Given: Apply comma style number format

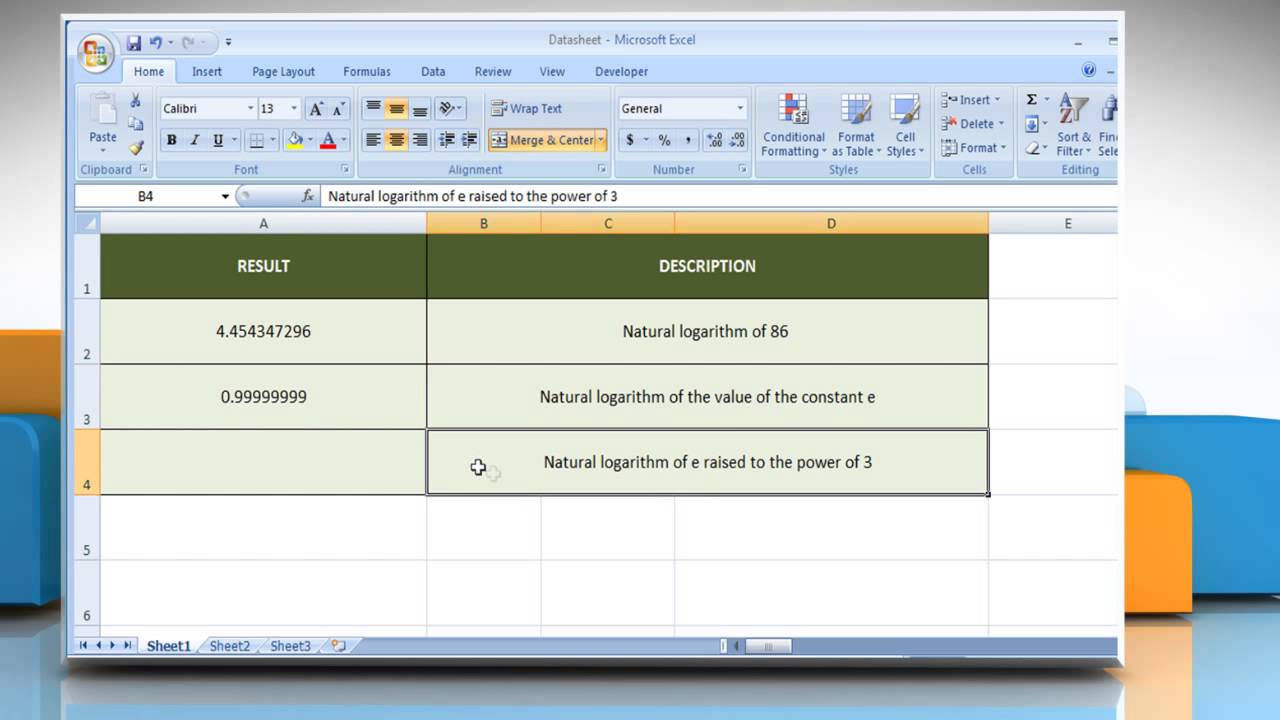Looking at the screenshot, I should [x=689, y=140].
